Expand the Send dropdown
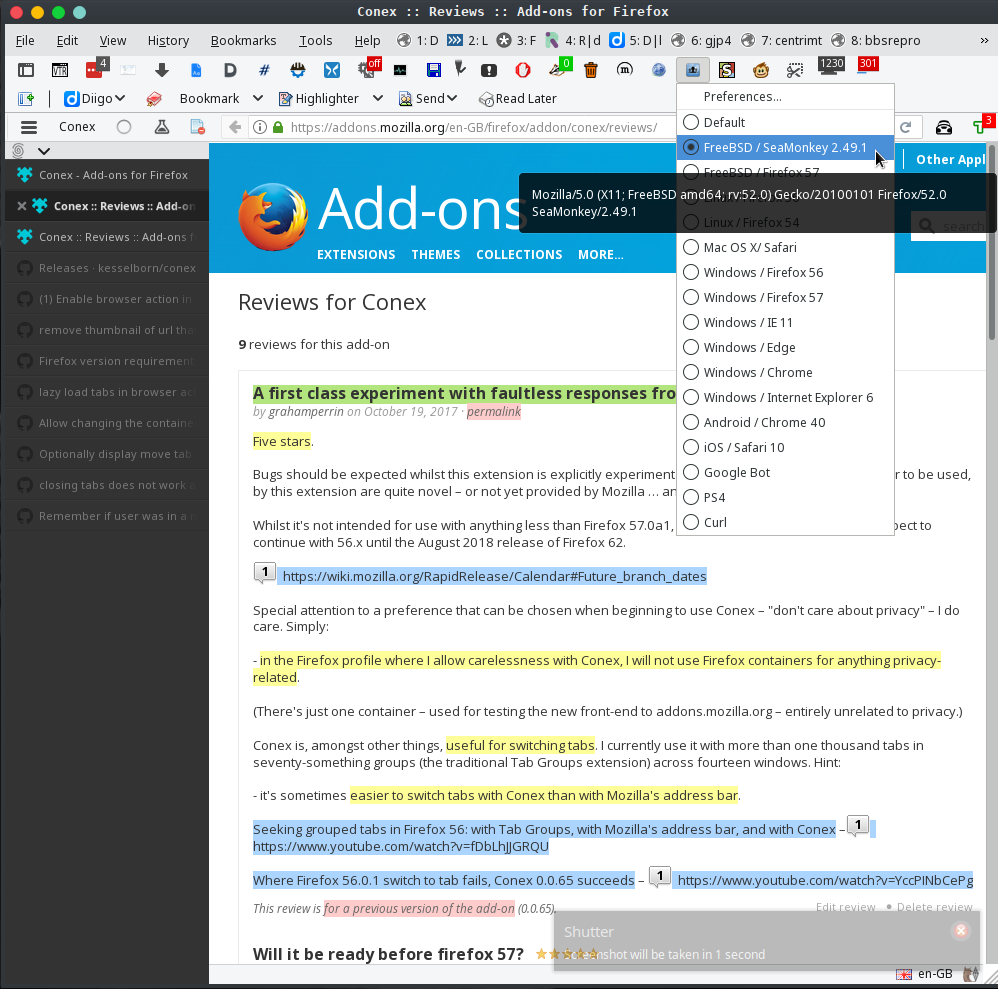This screenshot has width=998, height=989. 452,98
